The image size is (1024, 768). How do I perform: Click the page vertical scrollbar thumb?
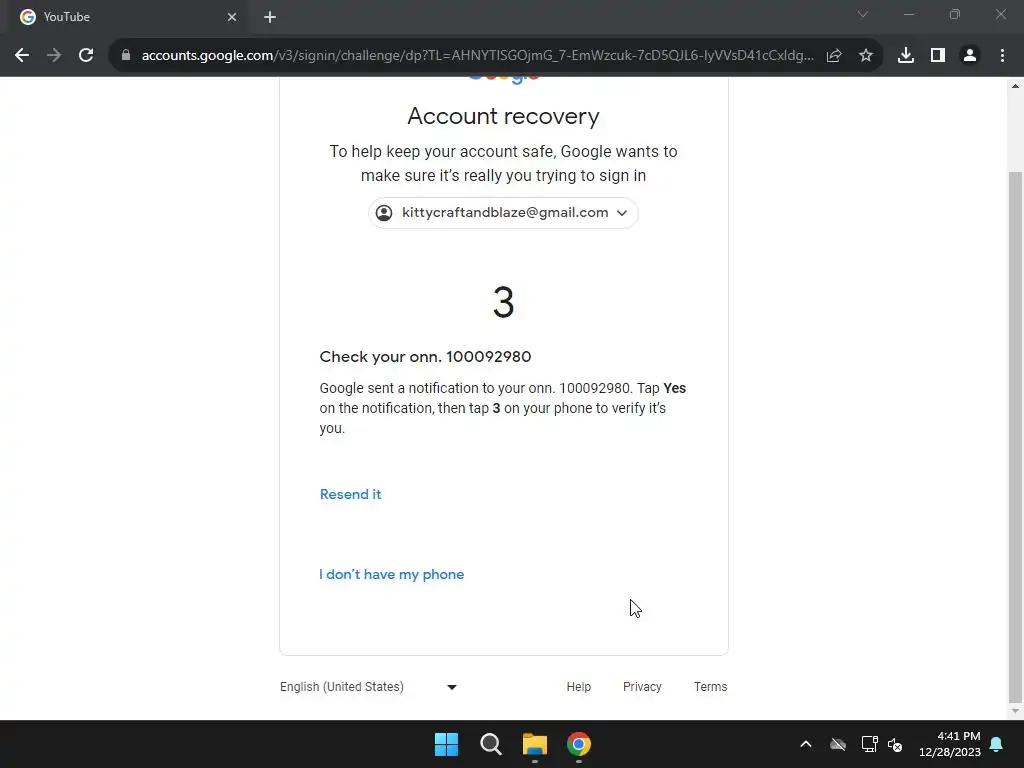coord(1015,436)
